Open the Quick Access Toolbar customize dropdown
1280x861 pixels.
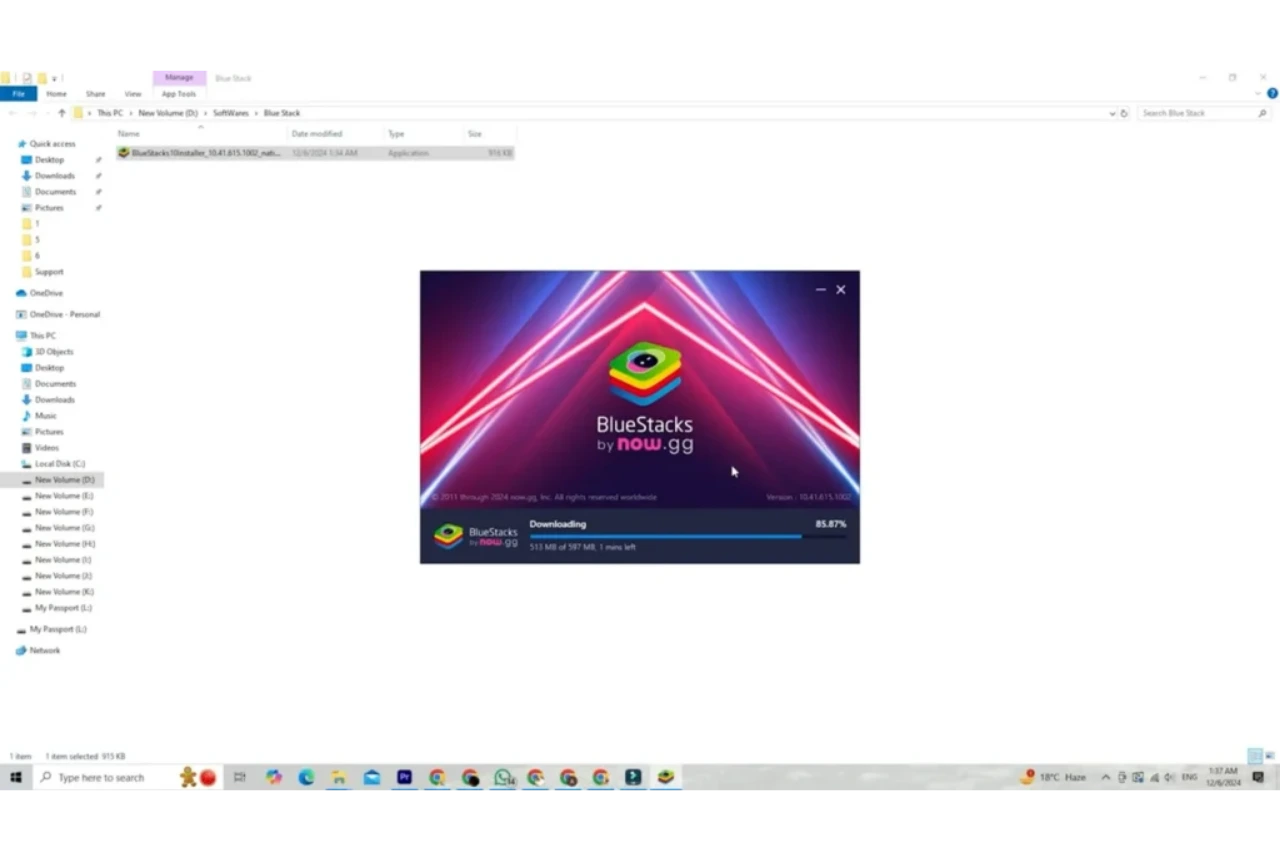pos(54,78)
